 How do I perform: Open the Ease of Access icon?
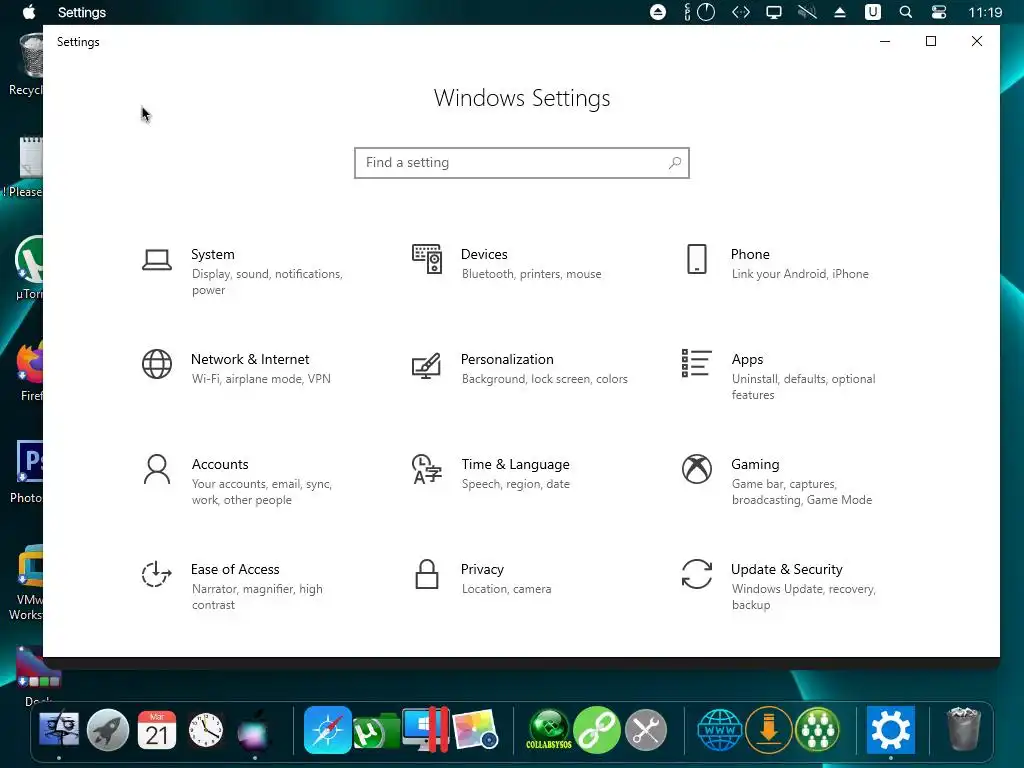tap(157, 574)
